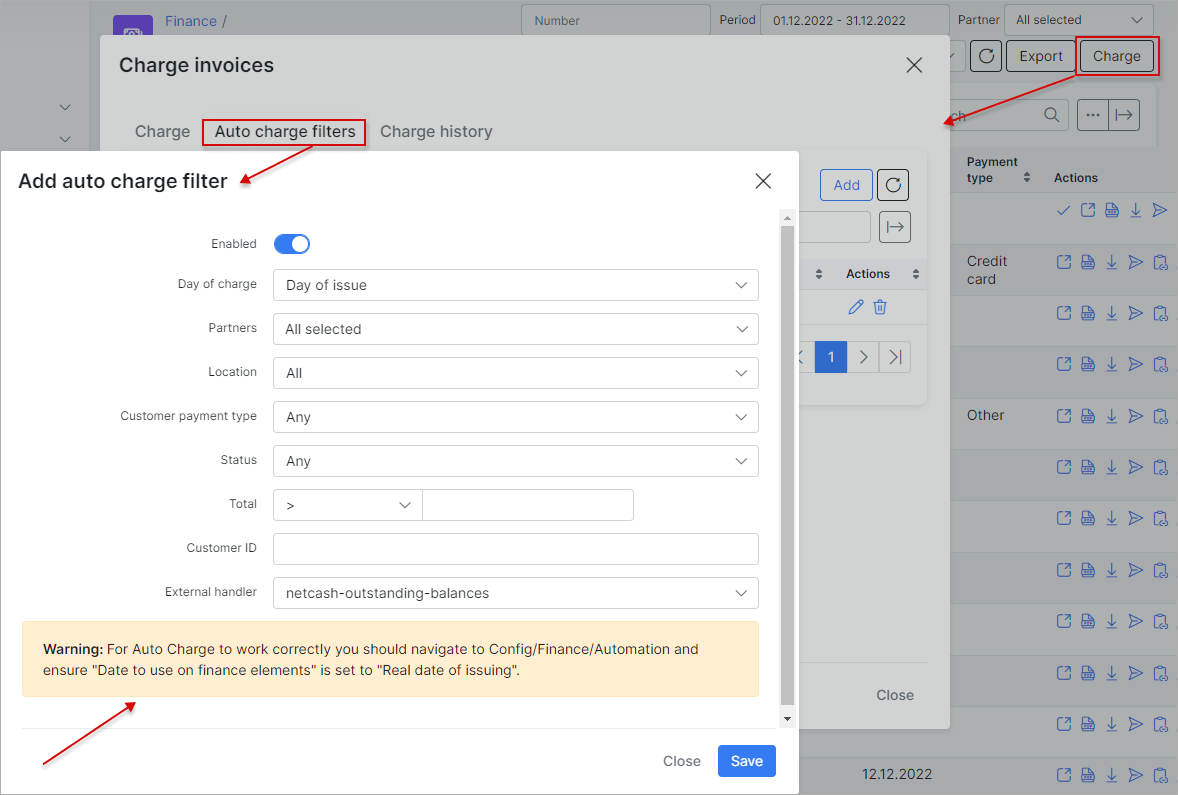Expand the Partners dropdown in filter form

pos(515,329)
